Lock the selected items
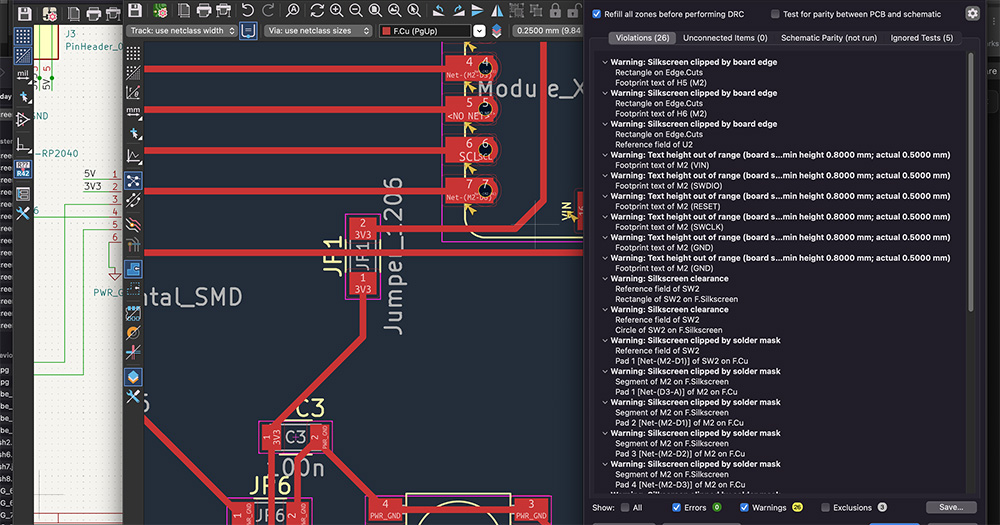The width and height of the screenshot is (1000, 525). coord(555,10)
